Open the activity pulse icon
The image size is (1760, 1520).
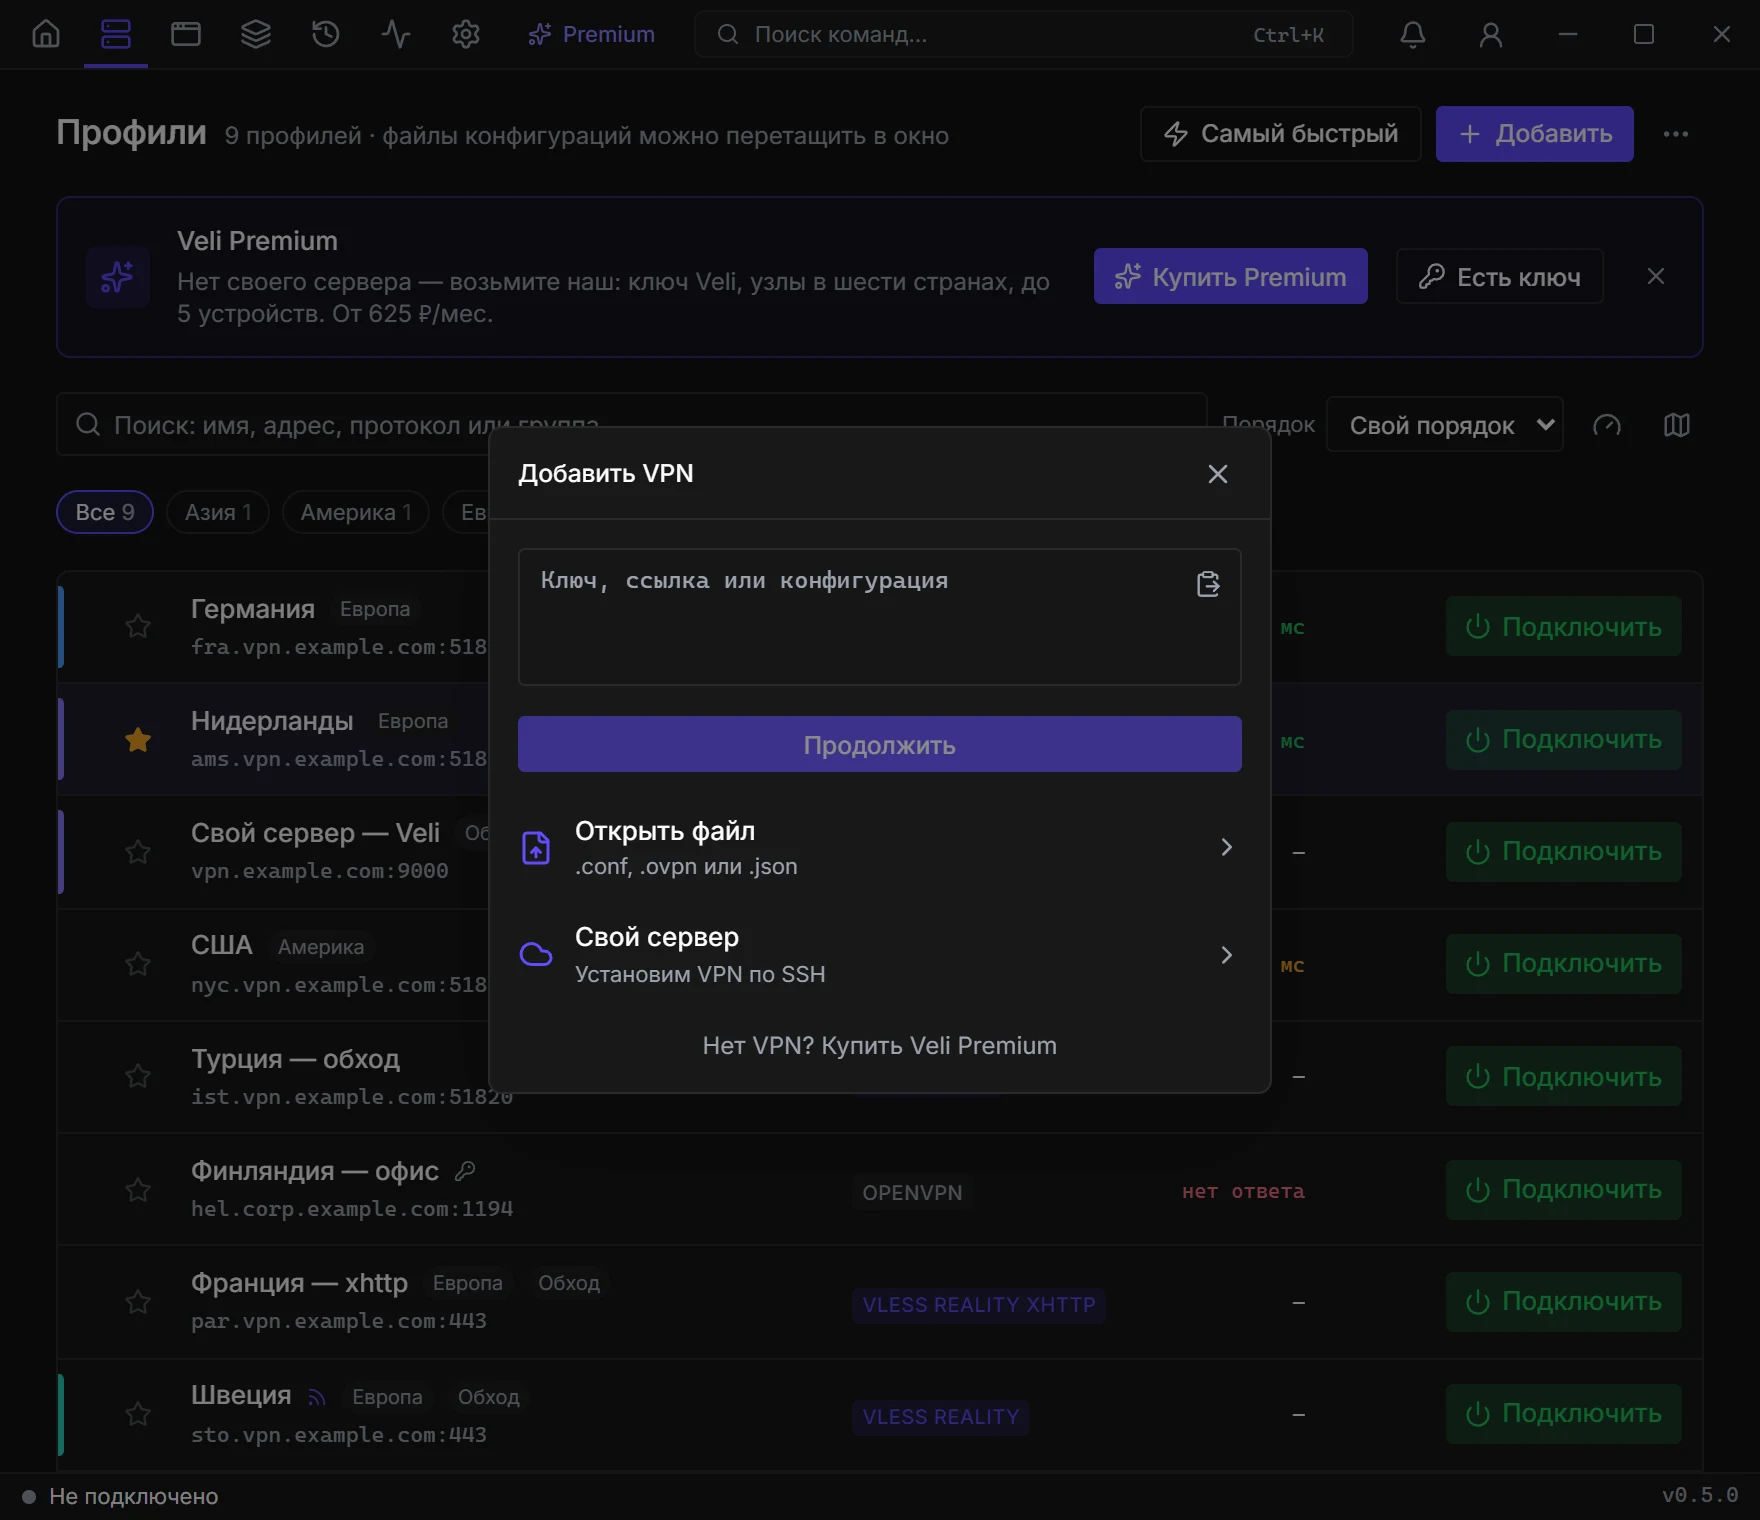(396, 34)
